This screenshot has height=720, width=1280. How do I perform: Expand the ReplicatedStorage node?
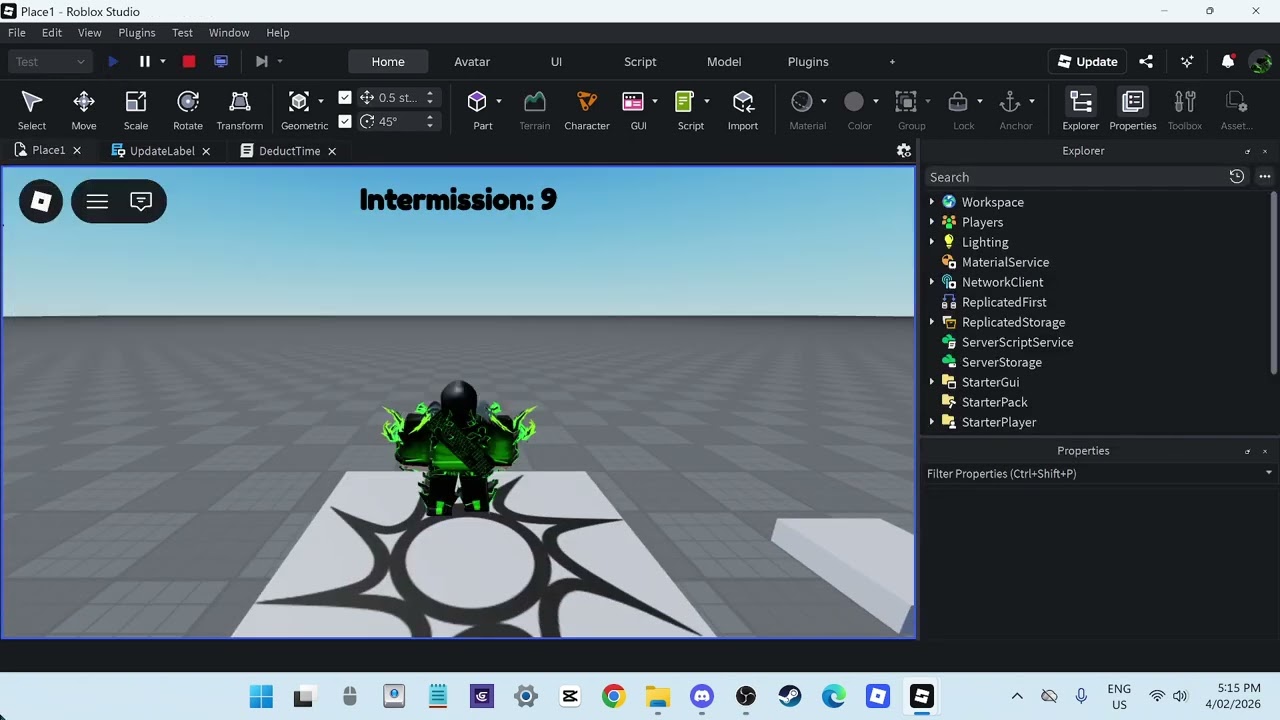tap(932, 322)
